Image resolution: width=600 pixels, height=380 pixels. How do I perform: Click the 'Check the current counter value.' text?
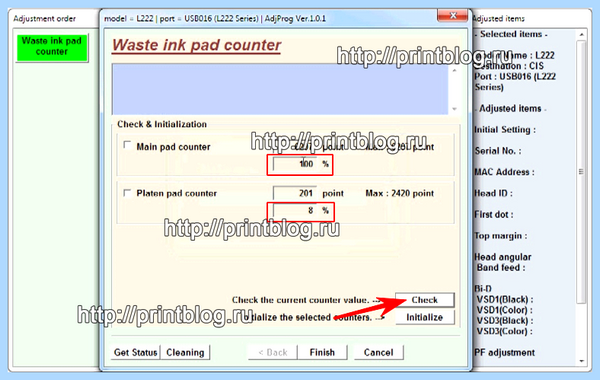(x=300, y=300)
